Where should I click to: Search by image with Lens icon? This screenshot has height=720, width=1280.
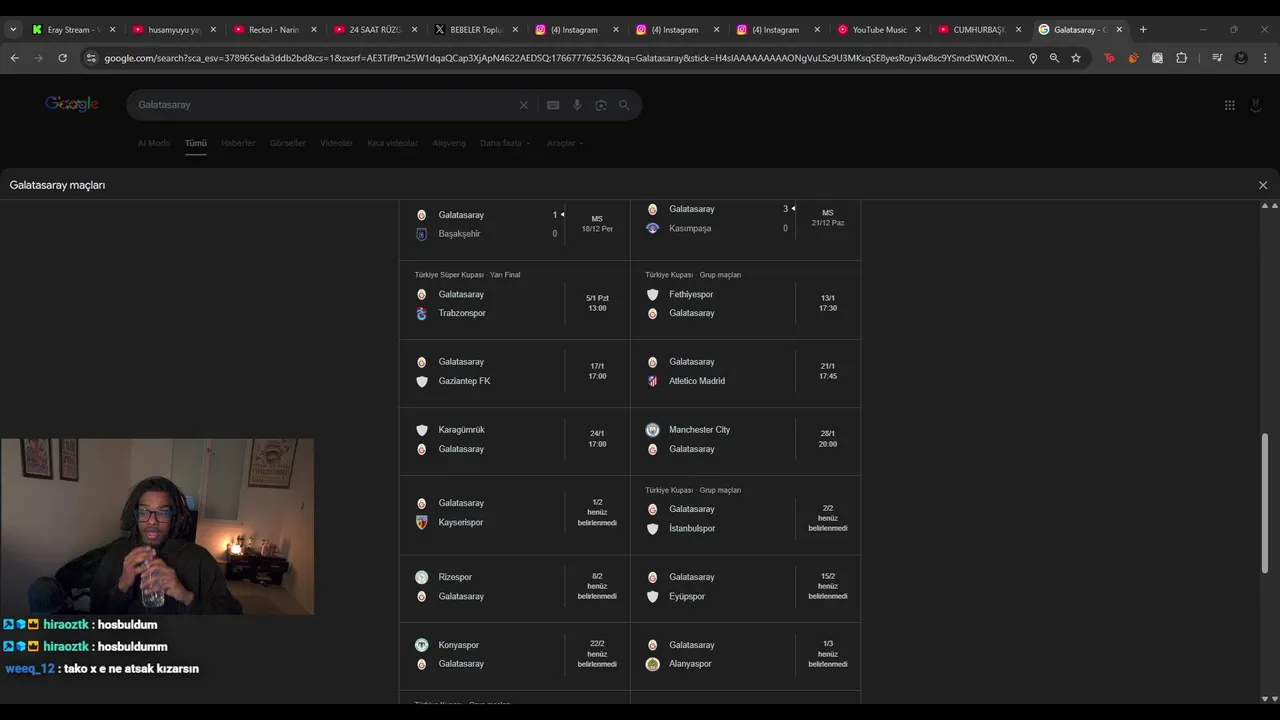tap(601, 105)
